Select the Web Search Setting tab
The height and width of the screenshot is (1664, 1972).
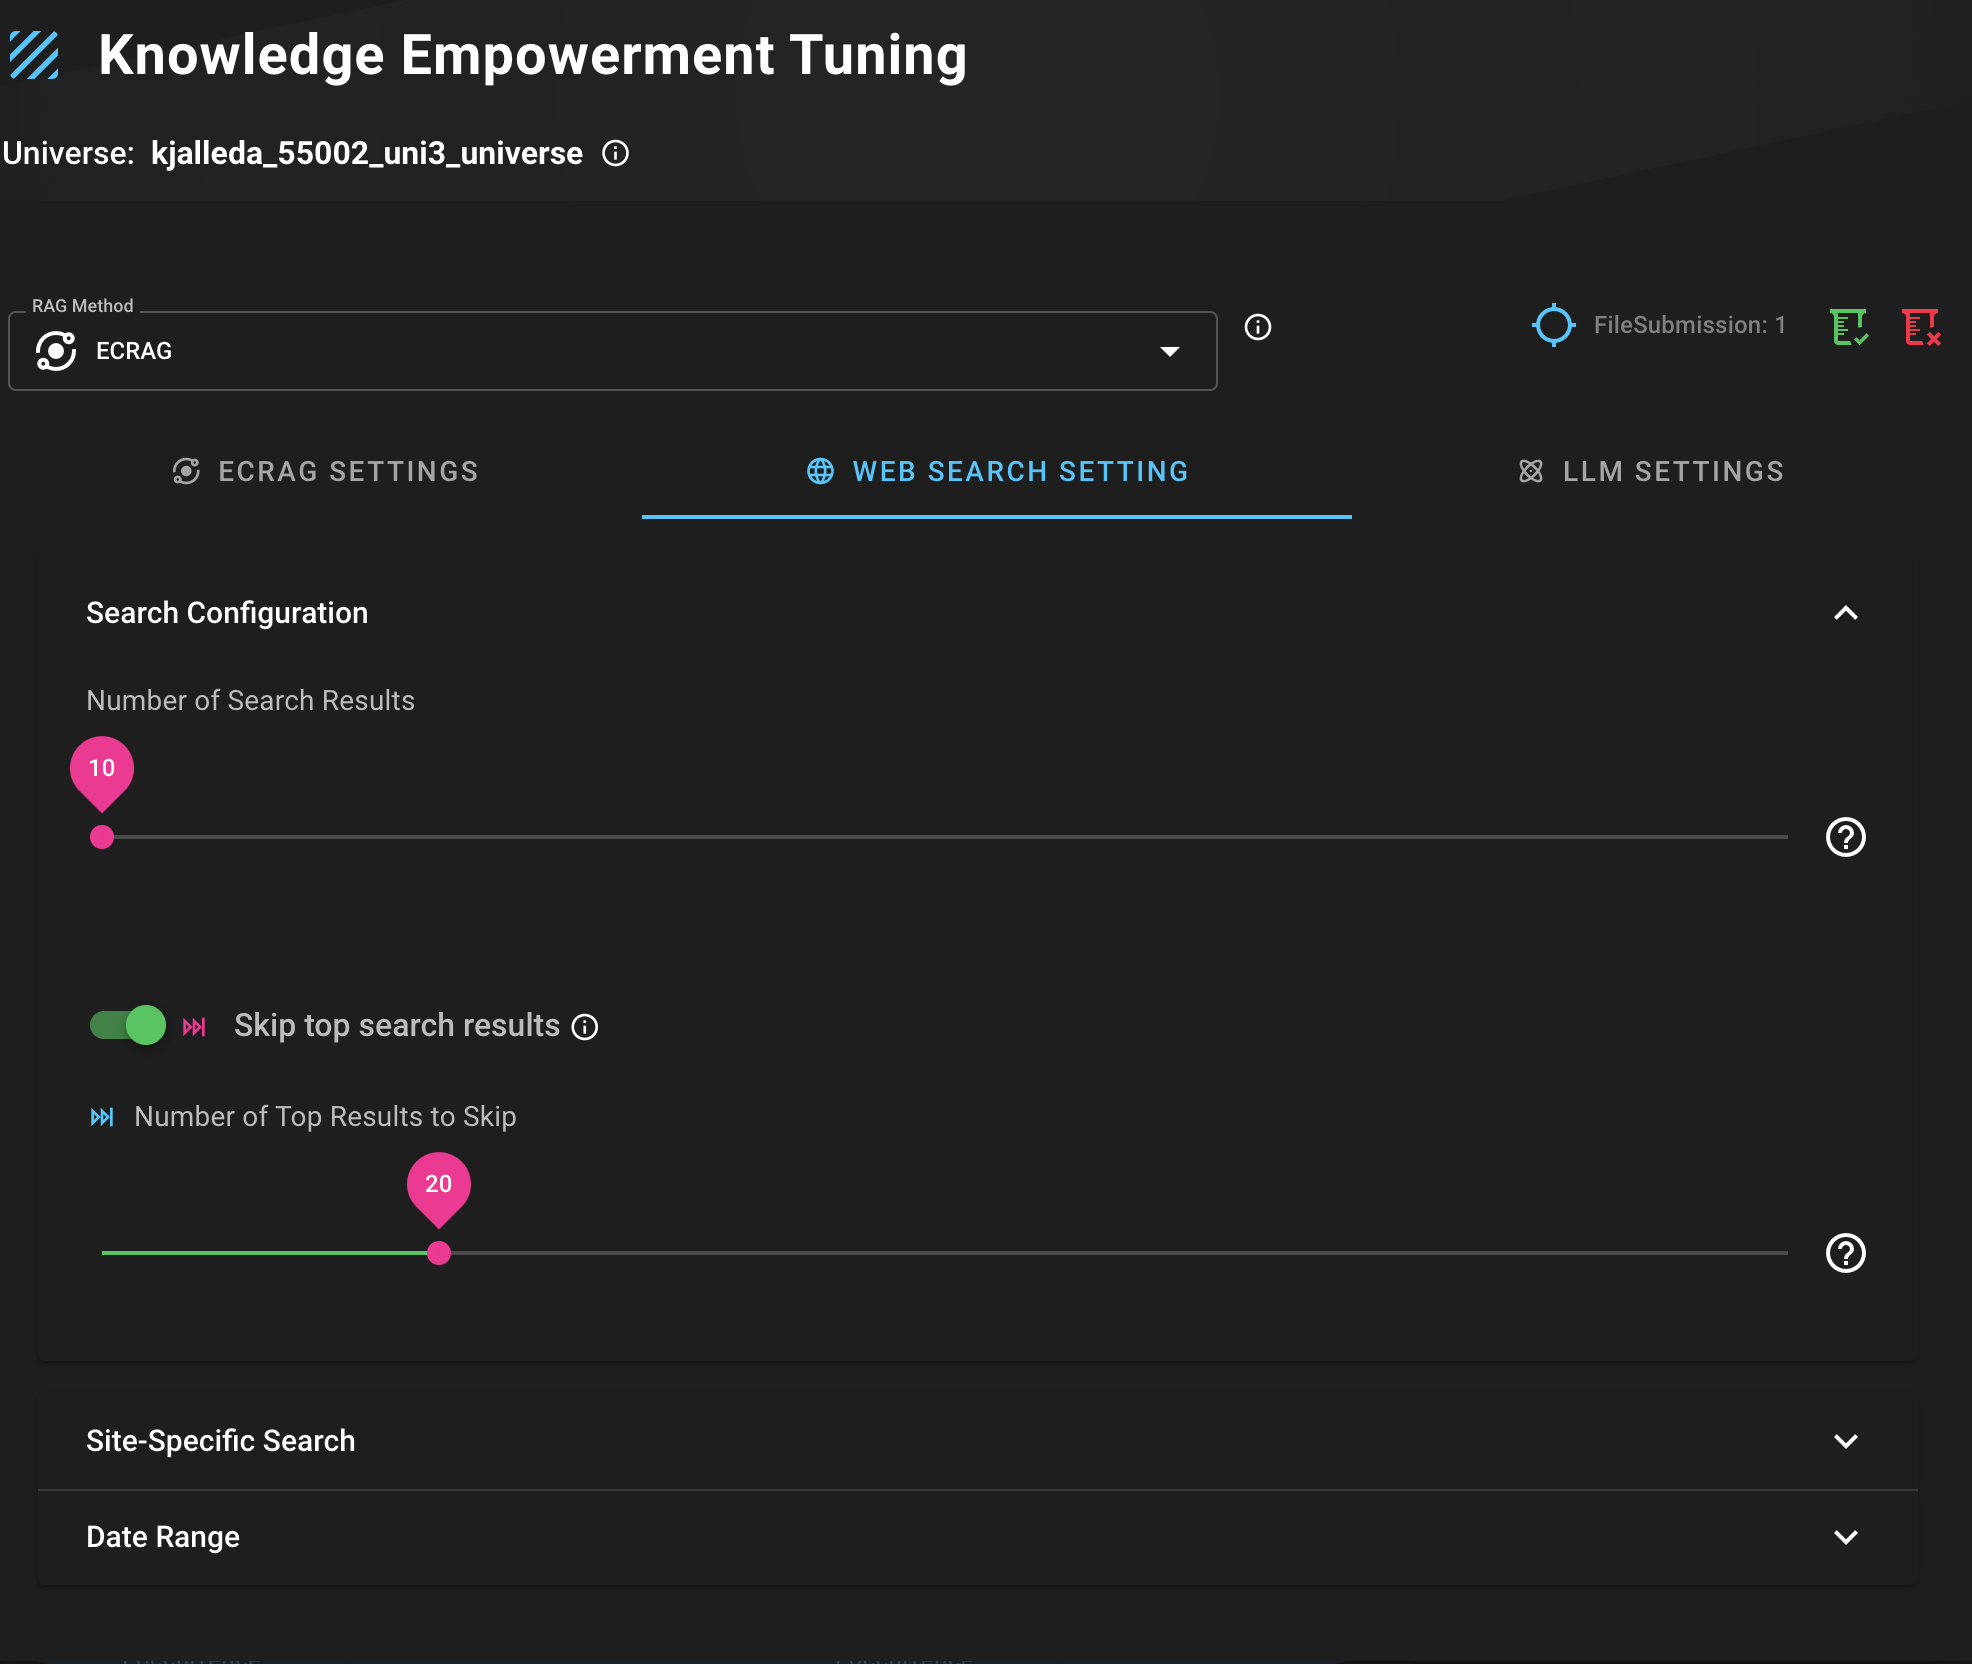[x=997, y=471]
